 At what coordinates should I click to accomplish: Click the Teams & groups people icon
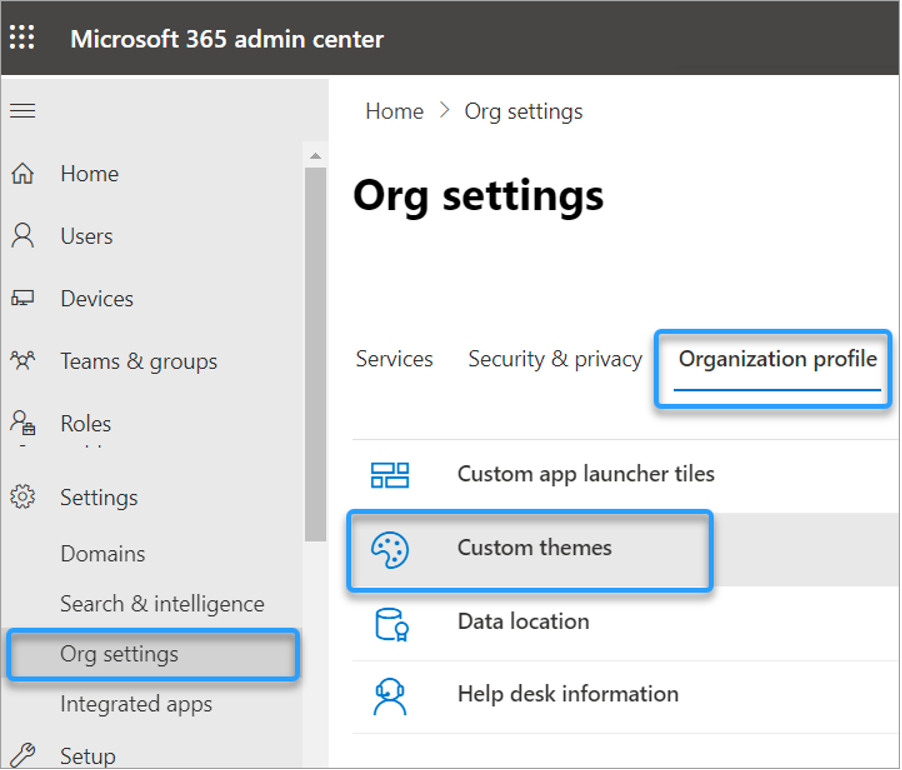pyautogui.click(x=22, y=361)
